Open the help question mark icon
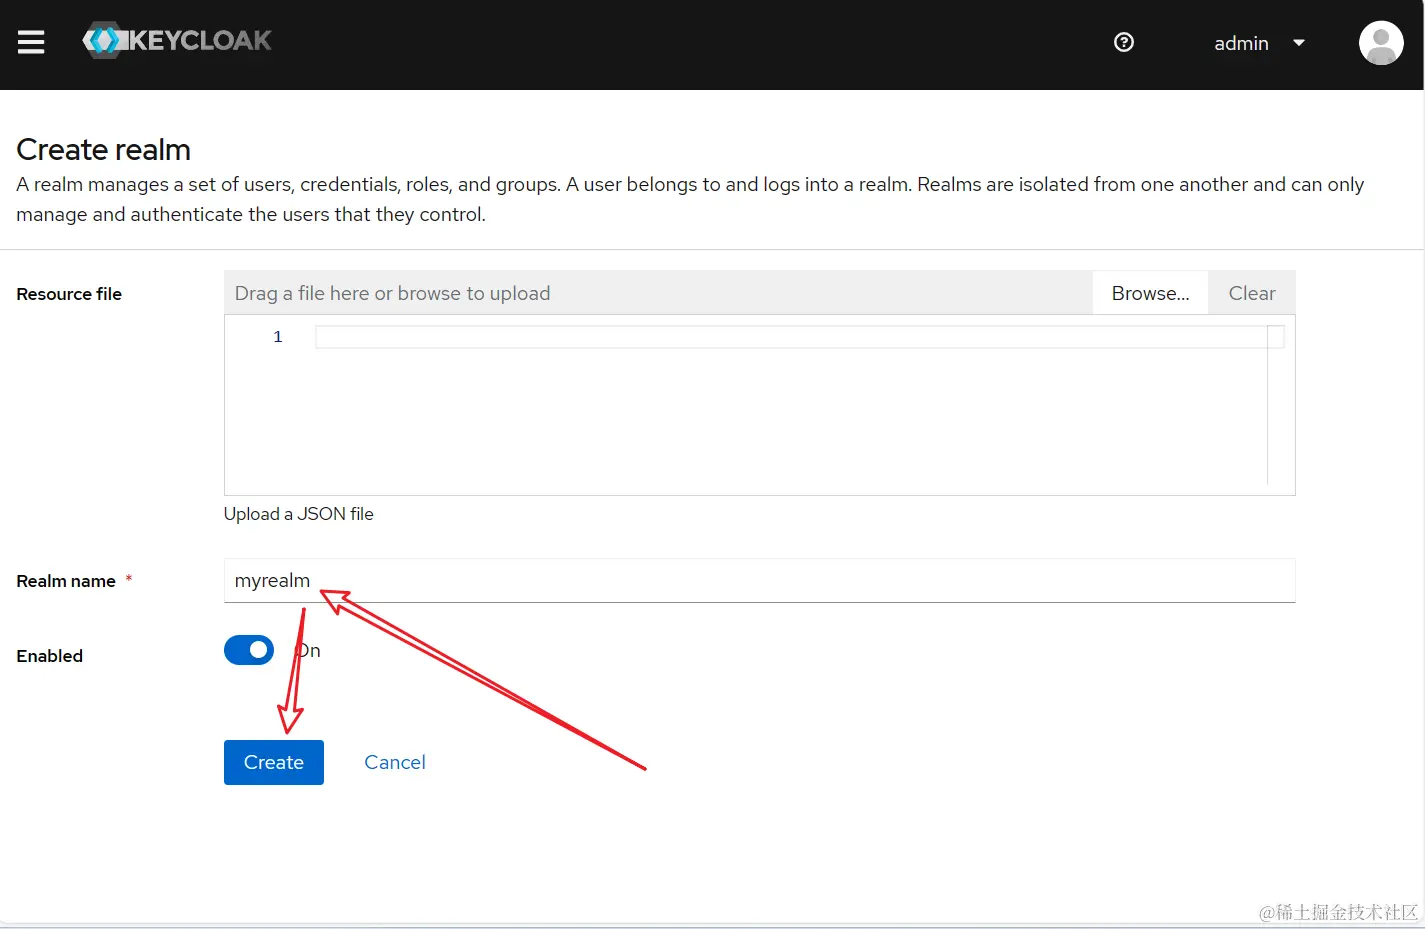Screen dimensions: 1425x929 pyautogui.click(x=1124, y=42)
